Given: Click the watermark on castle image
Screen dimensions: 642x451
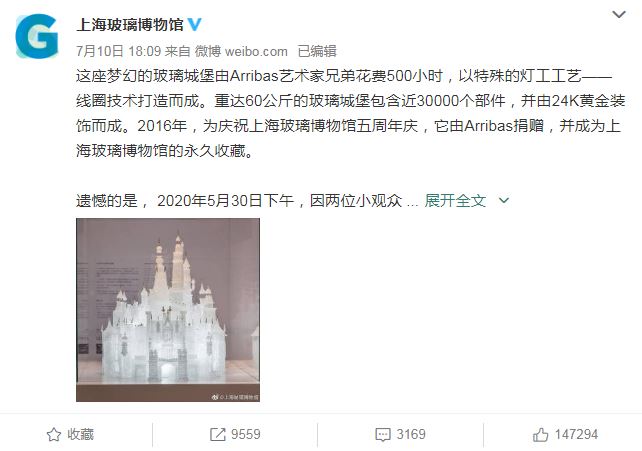Looking at the screenshot, I should [x=235, y=397].
